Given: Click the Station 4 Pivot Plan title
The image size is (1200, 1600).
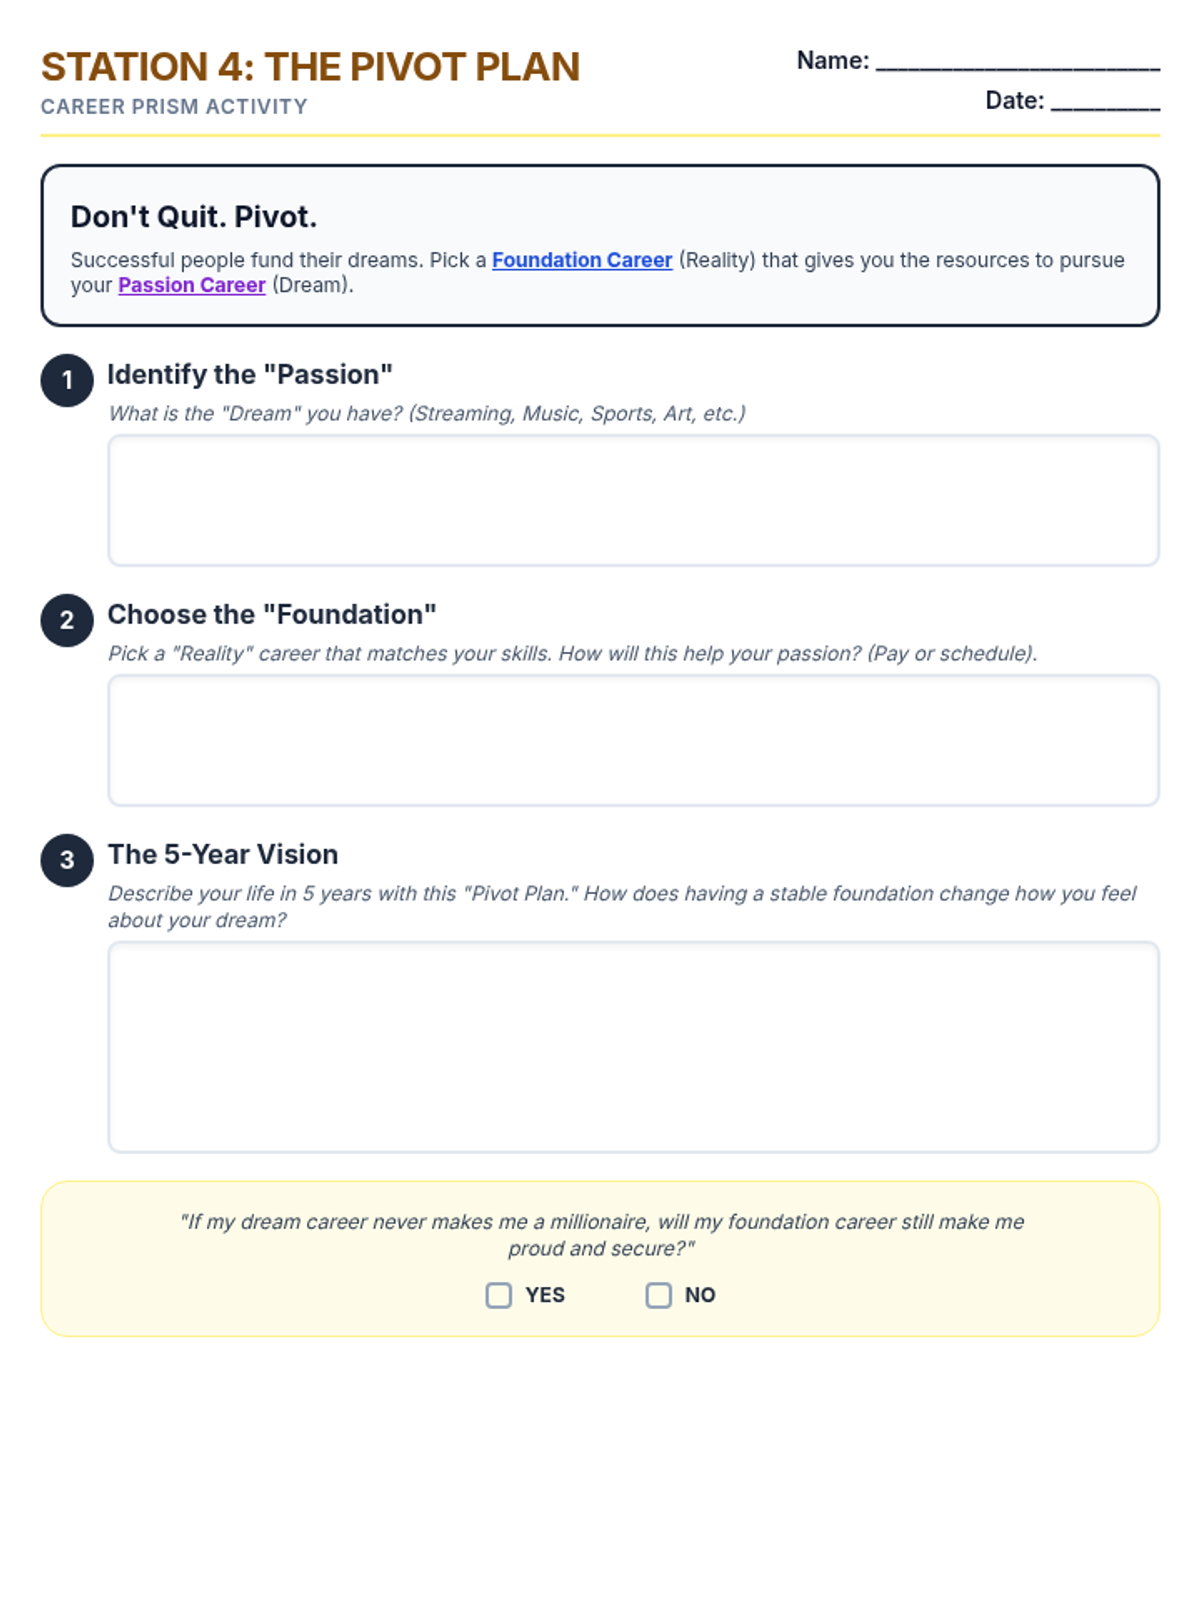Looking at the screenshot, I should tap(310, 67).
